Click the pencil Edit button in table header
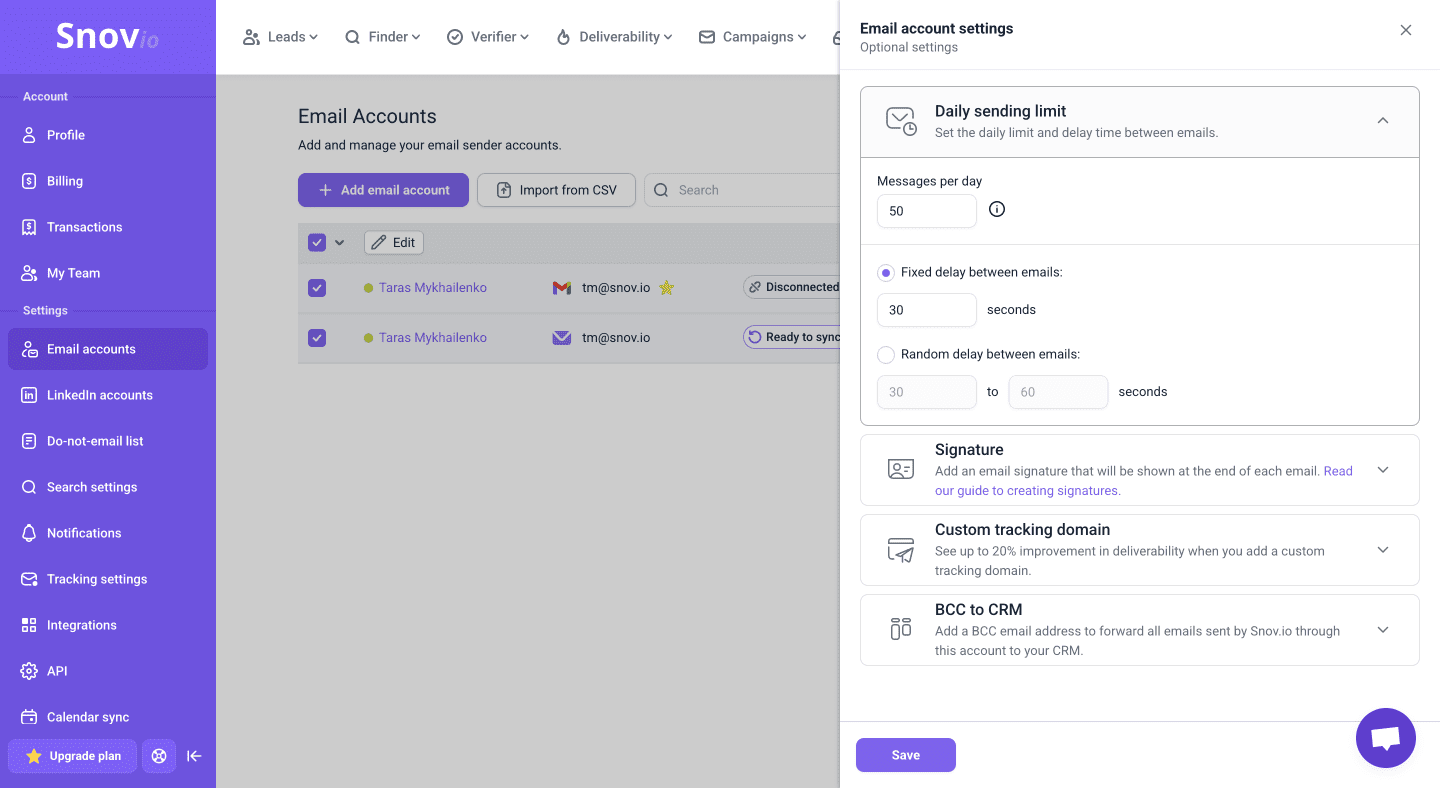This screenshot has height=788, width=1440. tap(393, 242)
